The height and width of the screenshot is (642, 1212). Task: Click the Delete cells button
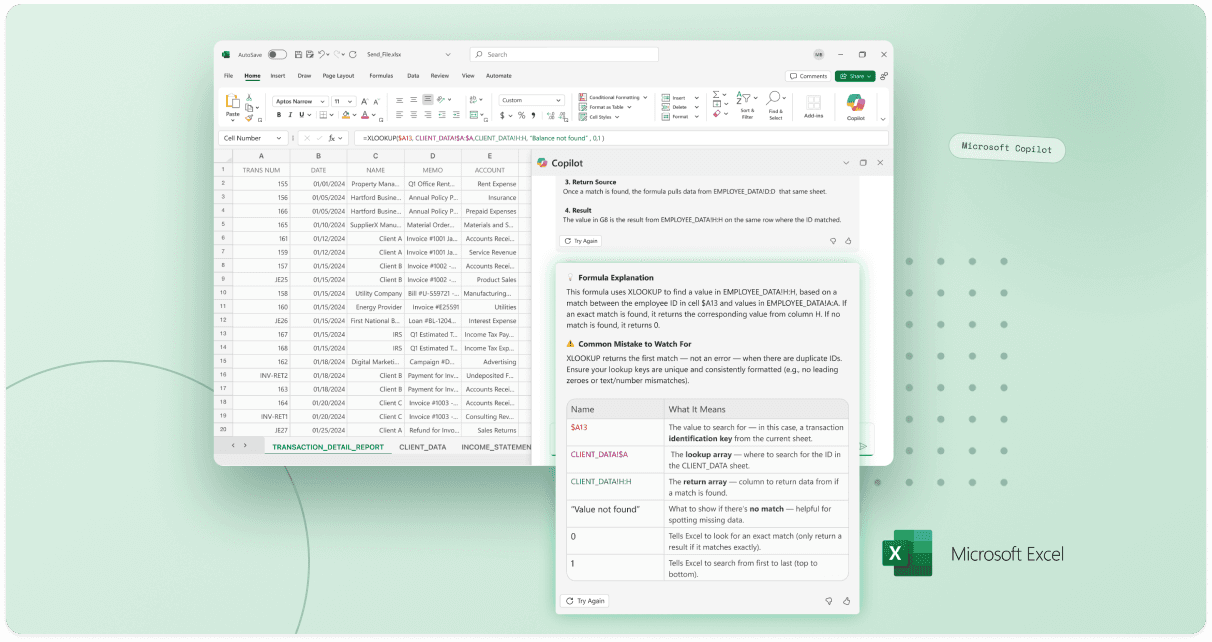[680, 107]
